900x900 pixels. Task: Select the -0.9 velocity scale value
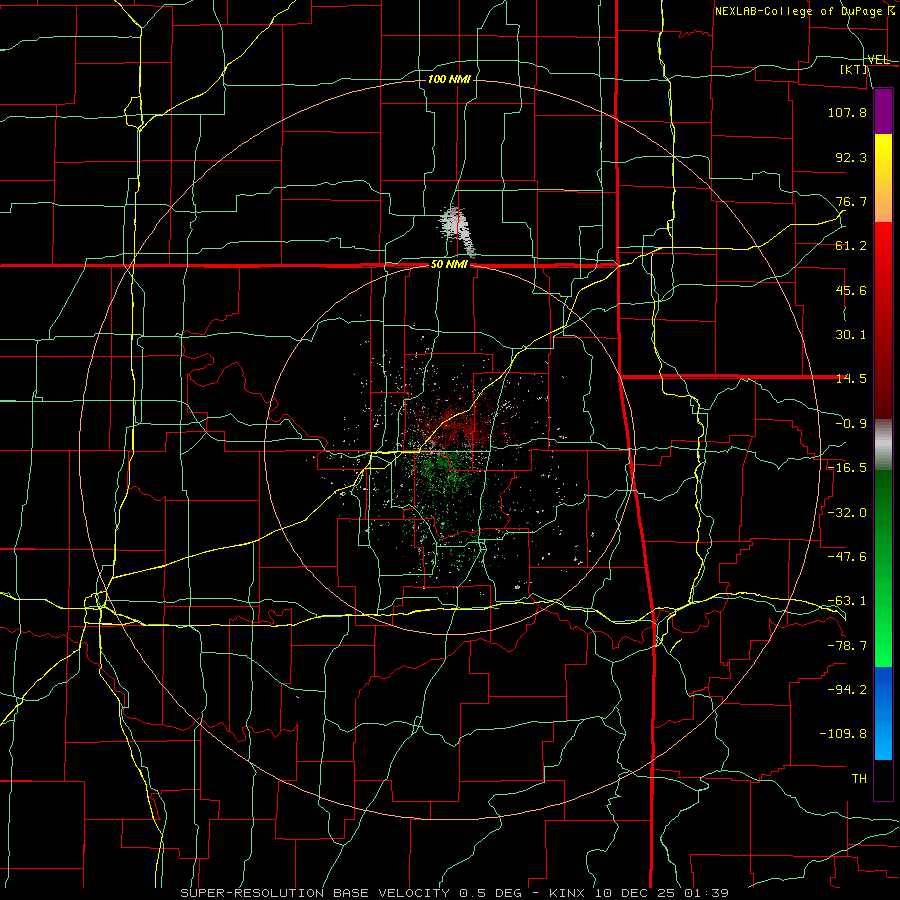click(851, 424)
